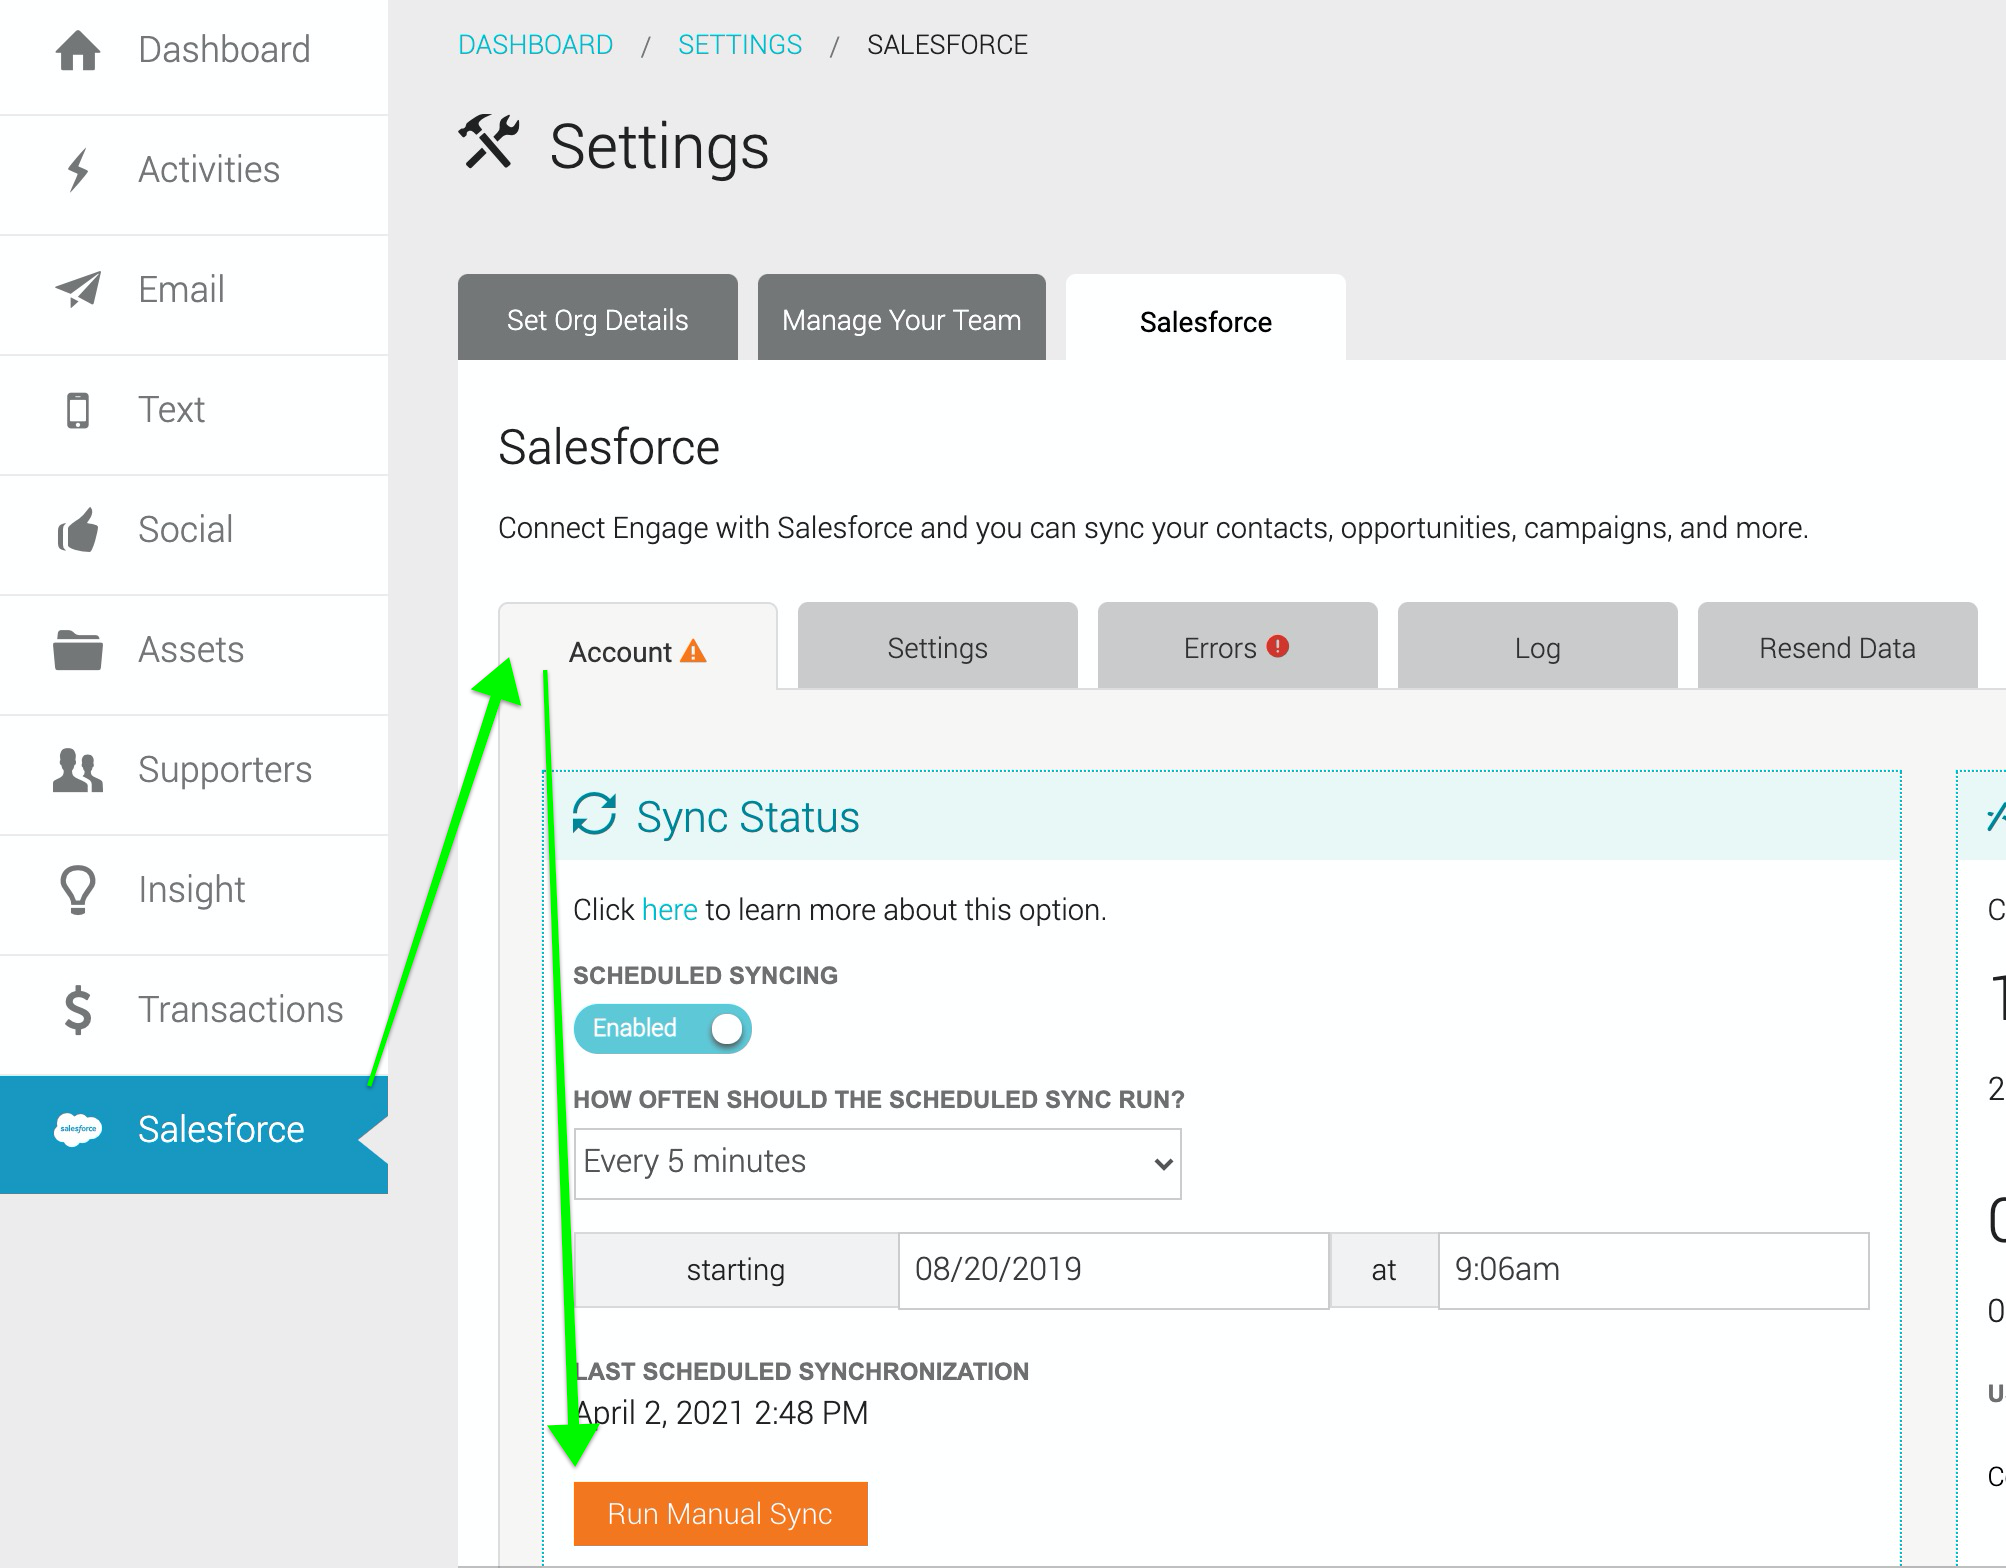Click the sync start time field
The image size is (2006, 1568).
point(1654,1270)
